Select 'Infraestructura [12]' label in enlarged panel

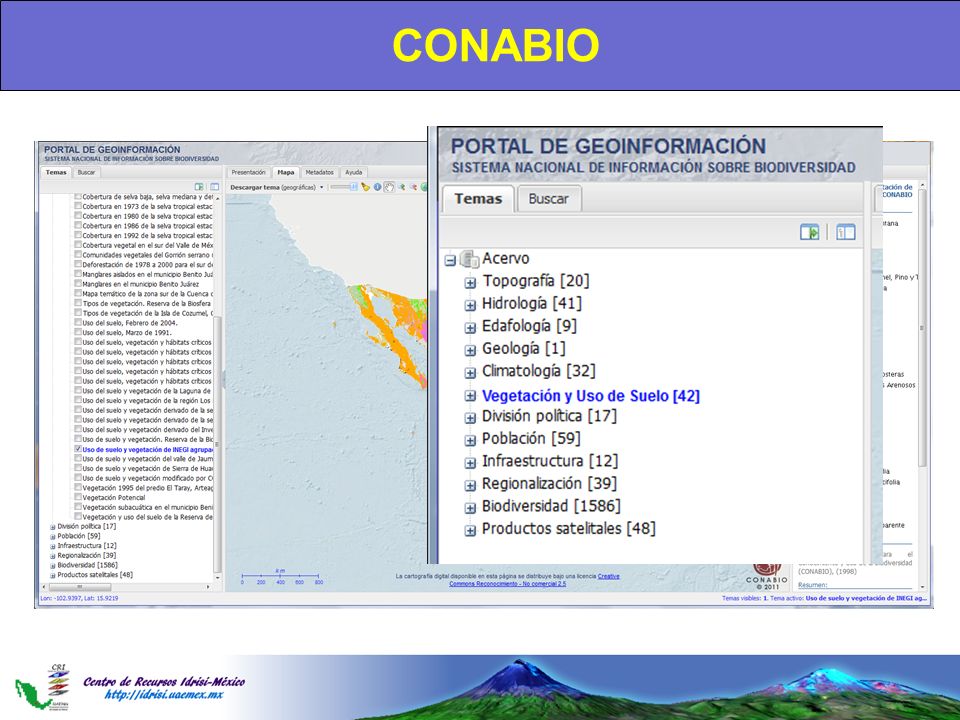pyautogui.click(x=550, y=461)
